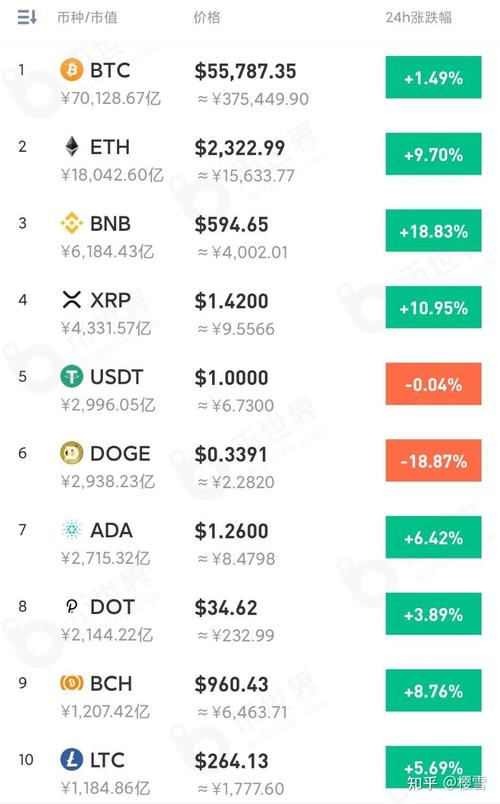
Task: Click the -0.04% USDT change button
Action: 433,384
